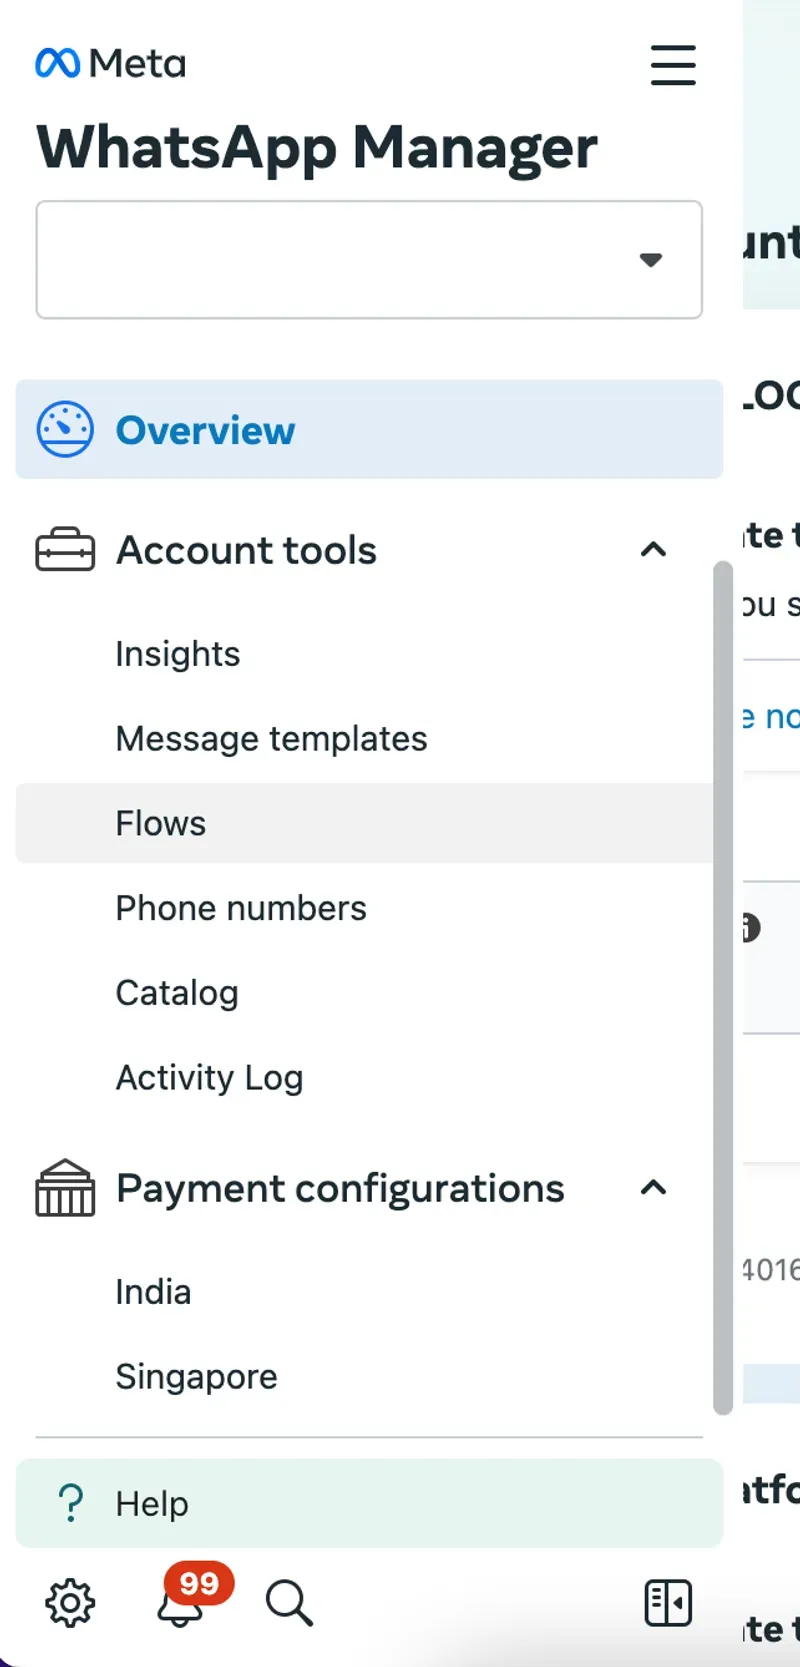Click the Overview dashboard gauge icon
Image resolution: width=800 pixels, height=1667 pixels.
65,429
